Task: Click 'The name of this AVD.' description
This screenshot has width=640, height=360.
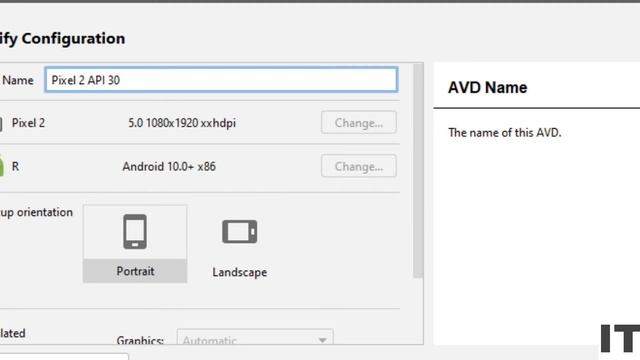Action: coord(505,133)
